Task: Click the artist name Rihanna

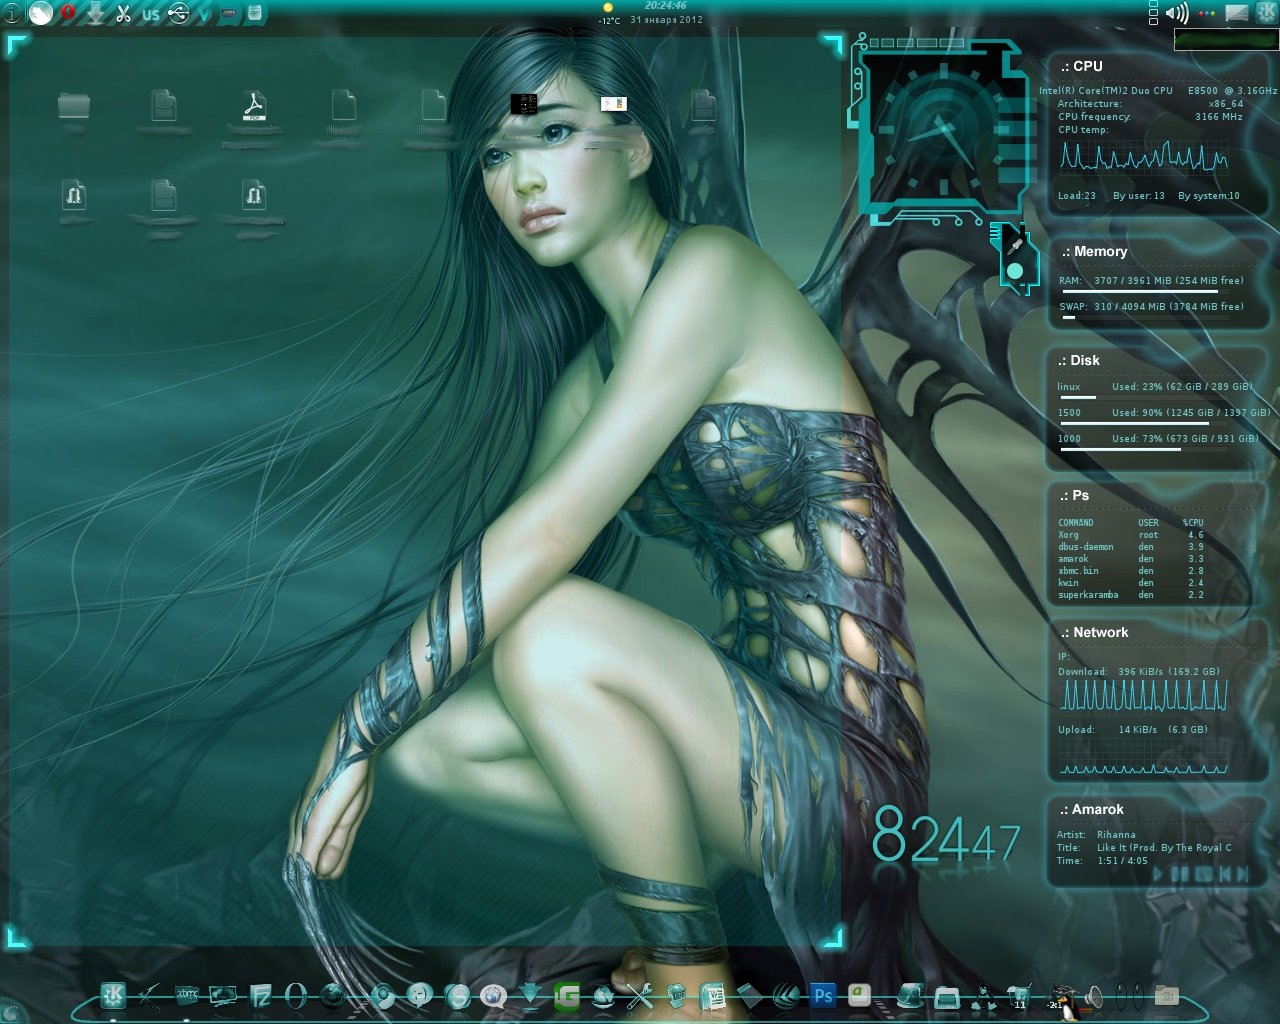Action: (x=1116, y=835)
